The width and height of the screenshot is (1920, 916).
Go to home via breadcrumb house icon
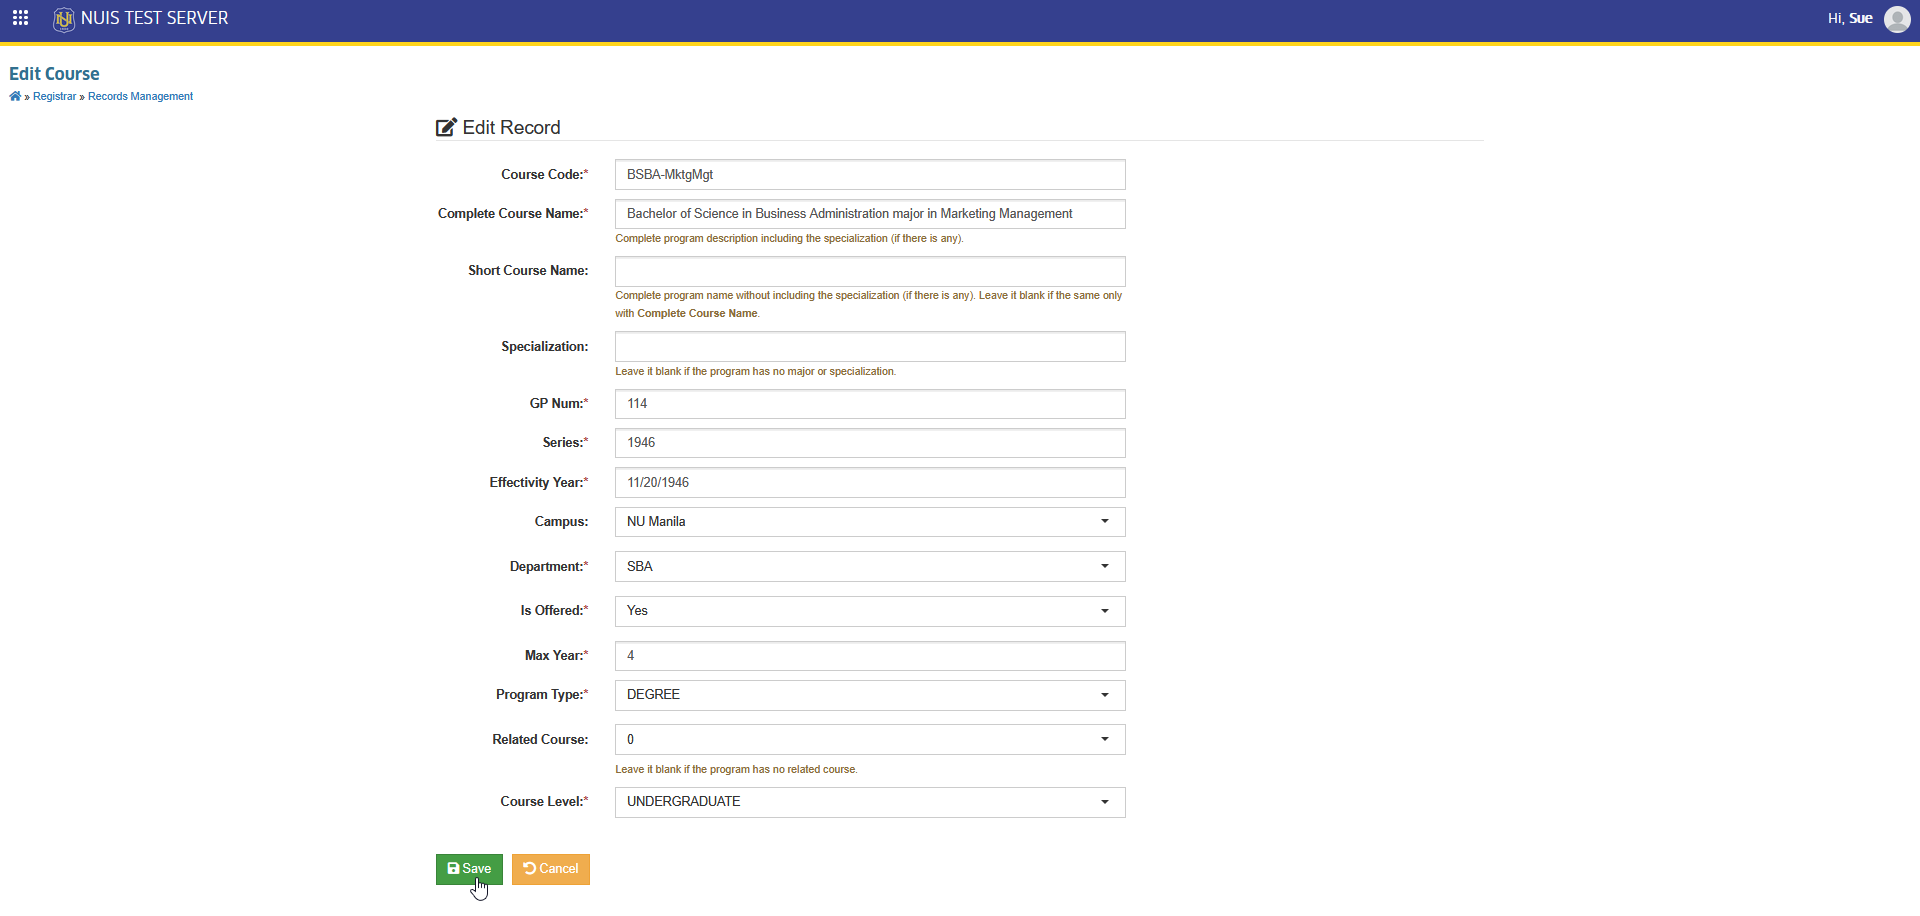tap(15, 97)
